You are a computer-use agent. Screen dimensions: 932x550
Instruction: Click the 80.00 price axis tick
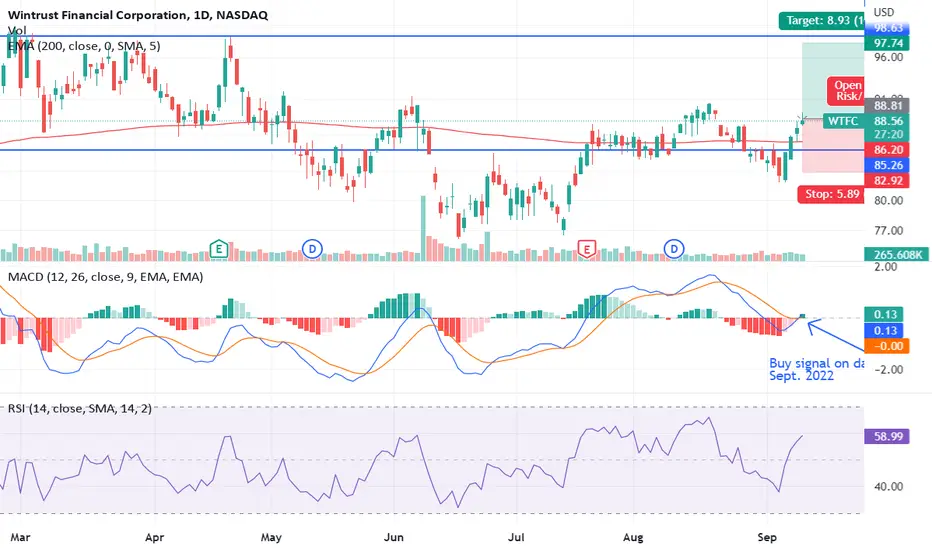tap(888, 200)
